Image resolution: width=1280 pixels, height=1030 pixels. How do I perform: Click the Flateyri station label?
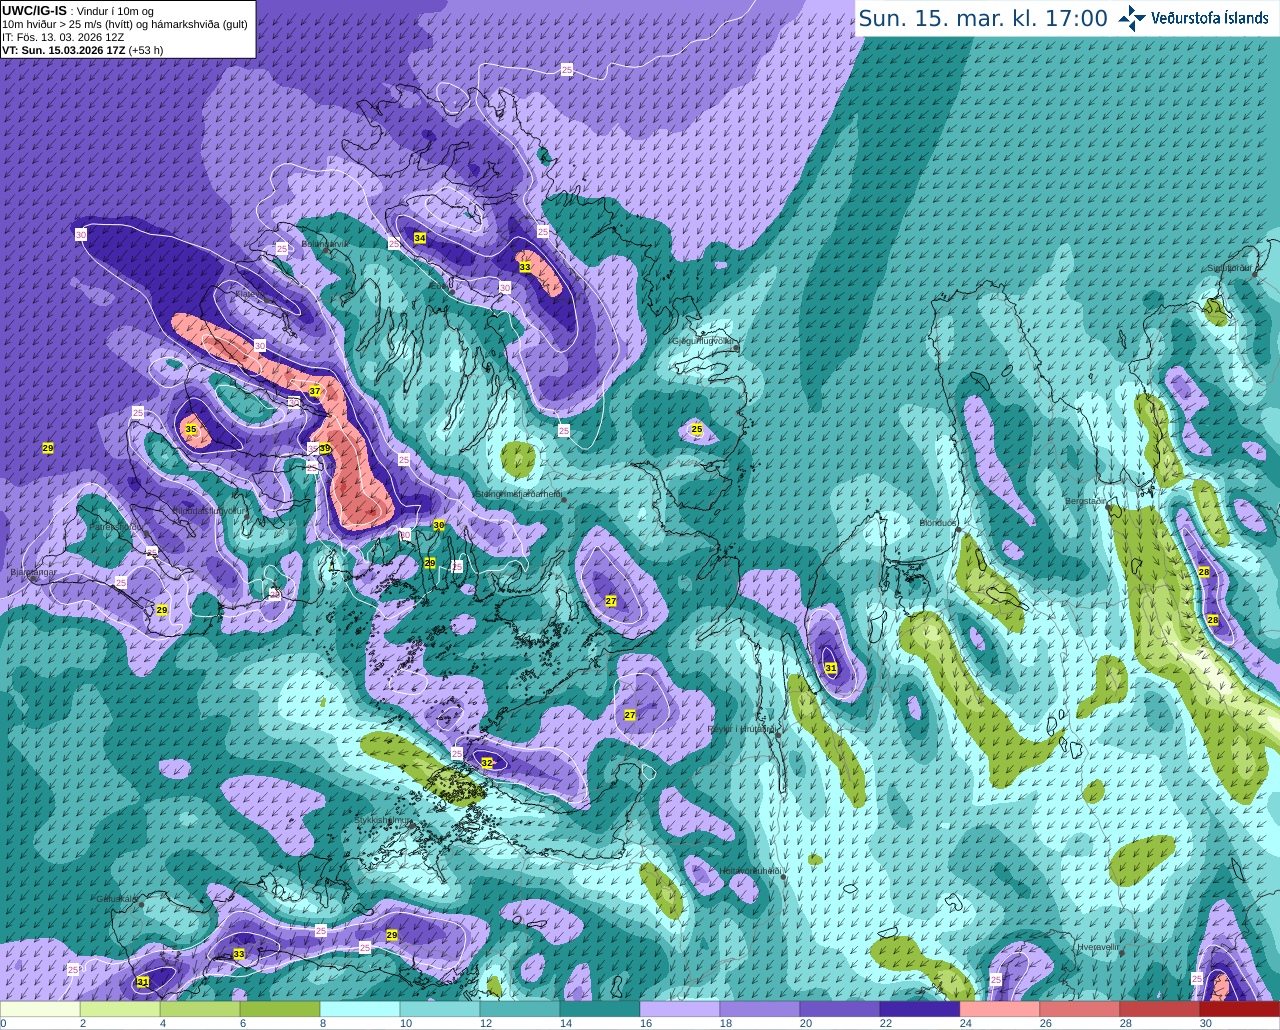pos(249,296)
